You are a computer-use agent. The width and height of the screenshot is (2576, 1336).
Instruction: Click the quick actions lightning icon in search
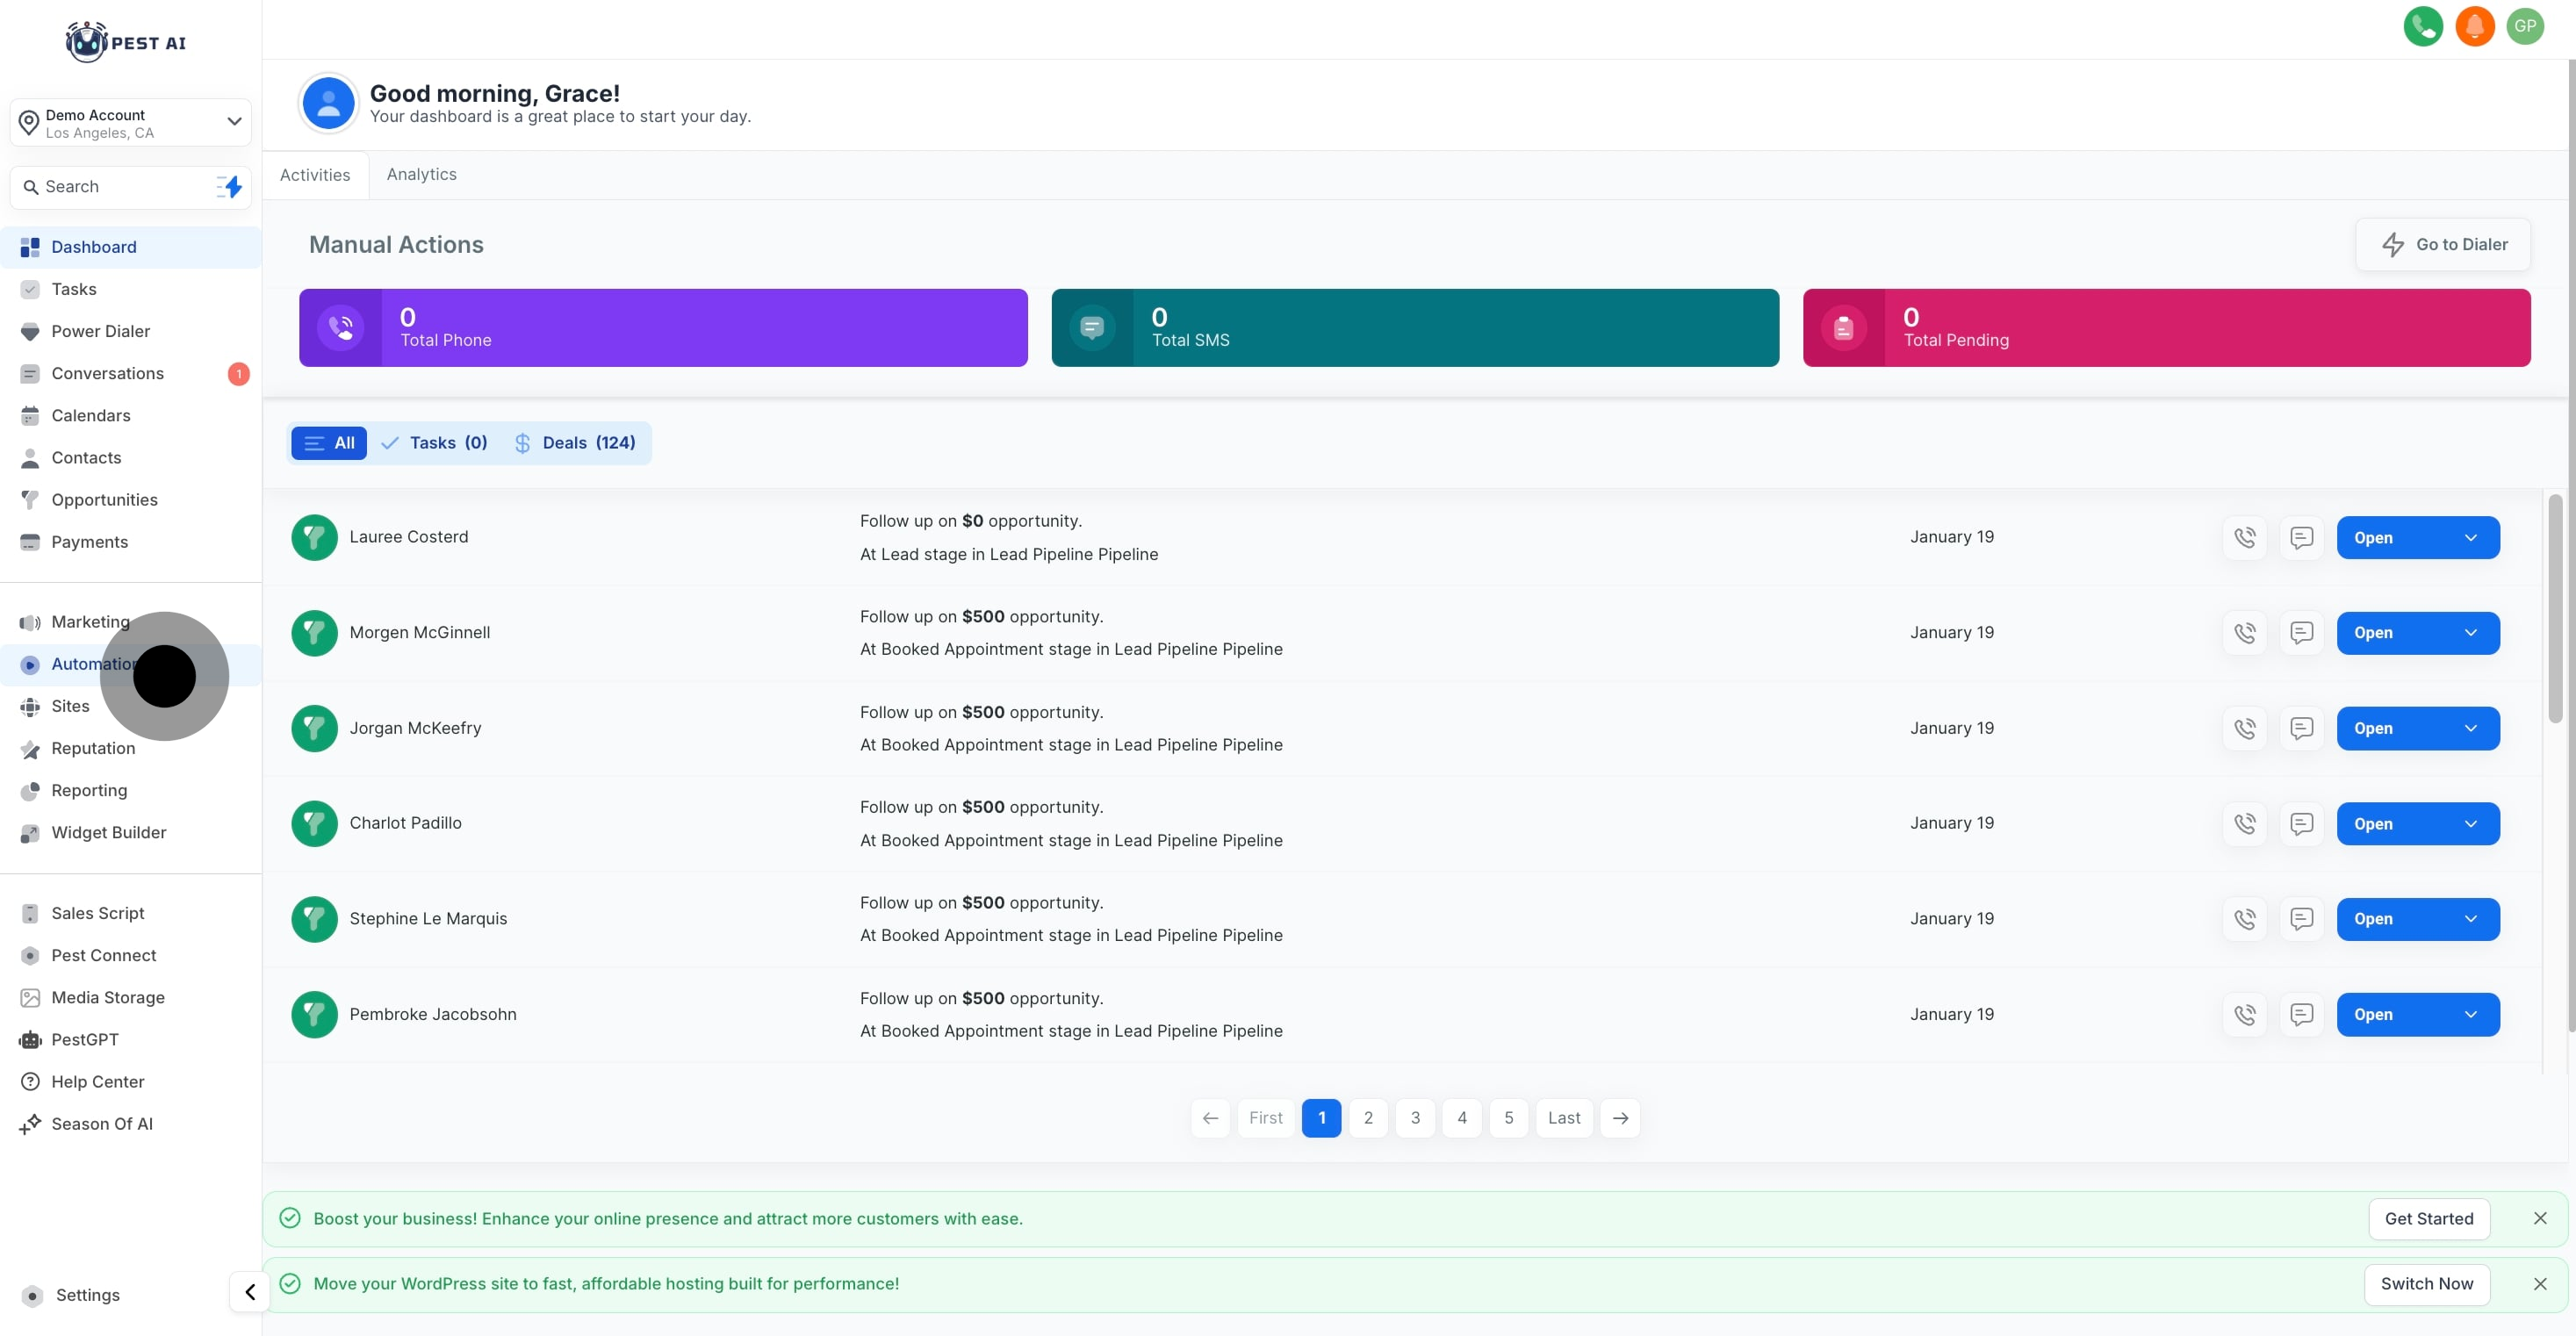(230, 187)
